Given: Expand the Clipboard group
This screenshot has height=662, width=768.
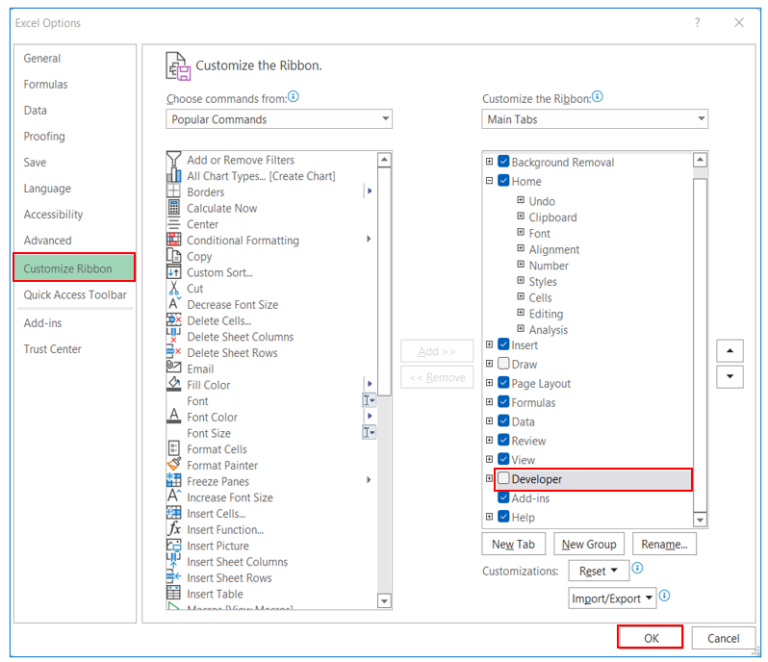Looking at the screenshot, I should 521,216.
